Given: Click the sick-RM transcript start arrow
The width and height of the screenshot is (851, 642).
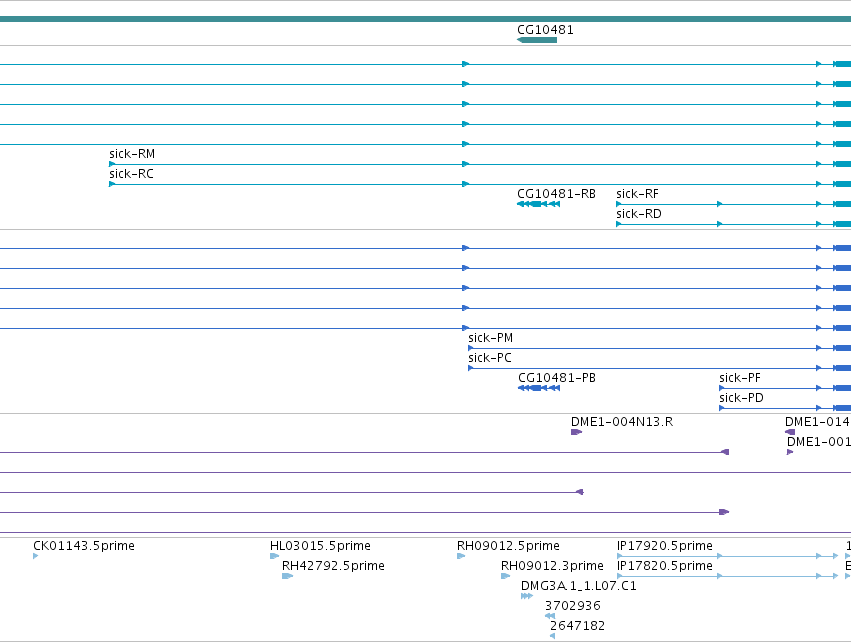Looking at the screenshot, I should [x=112, y=164].
